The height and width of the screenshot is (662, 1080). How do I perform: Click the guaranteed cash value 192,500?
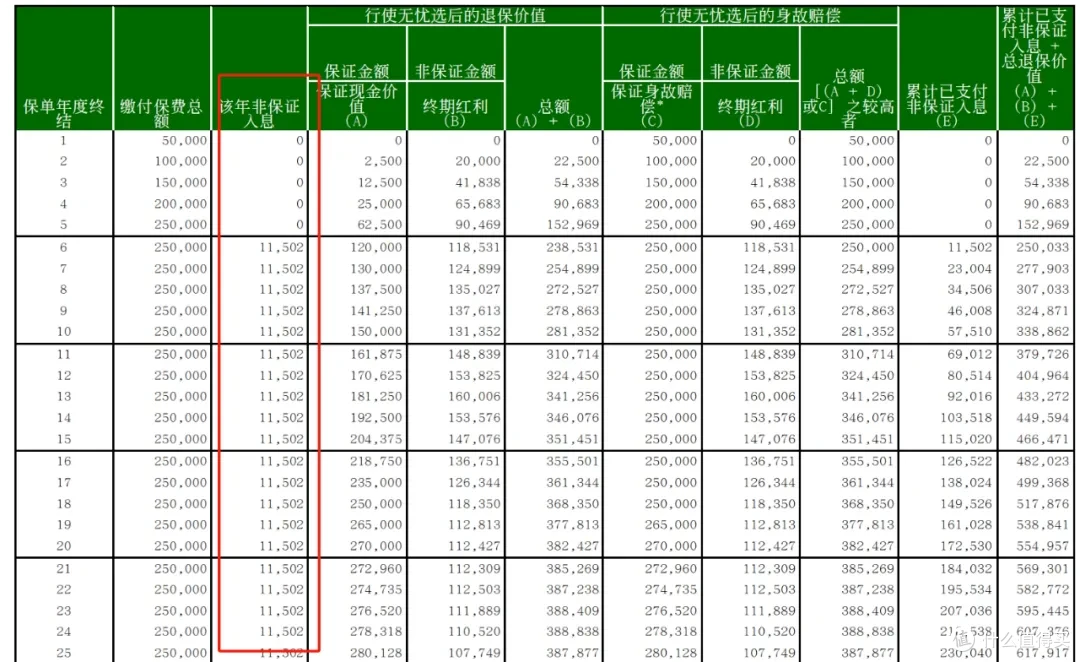click(x=376, y=417)
